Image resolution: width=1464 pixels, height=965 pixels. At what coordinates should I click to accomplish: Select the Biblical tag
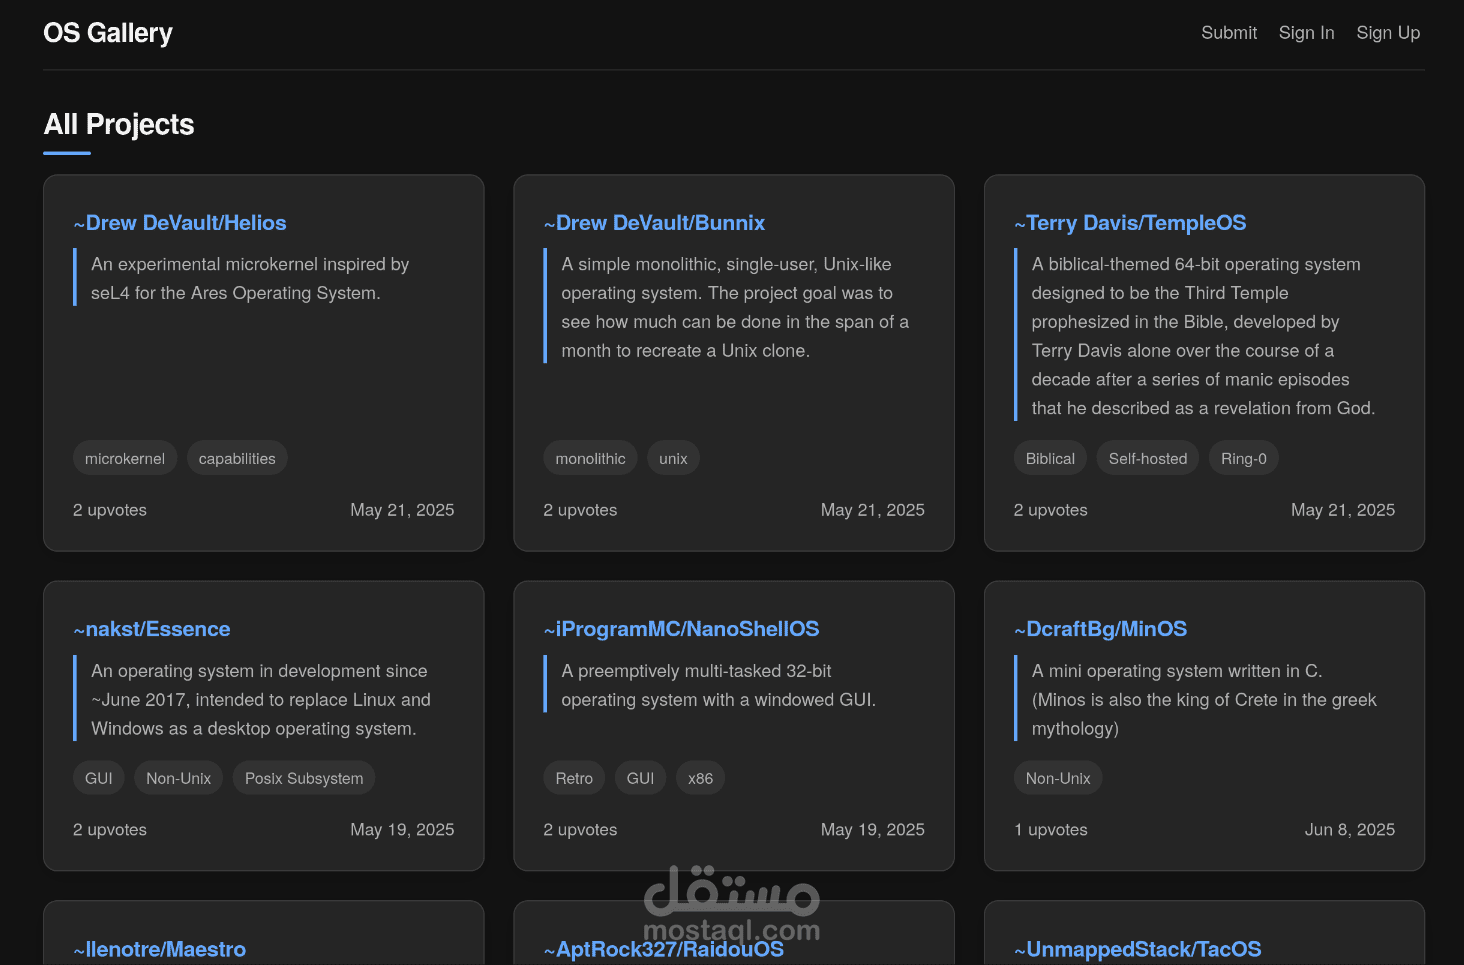[x=1050, y=458]
